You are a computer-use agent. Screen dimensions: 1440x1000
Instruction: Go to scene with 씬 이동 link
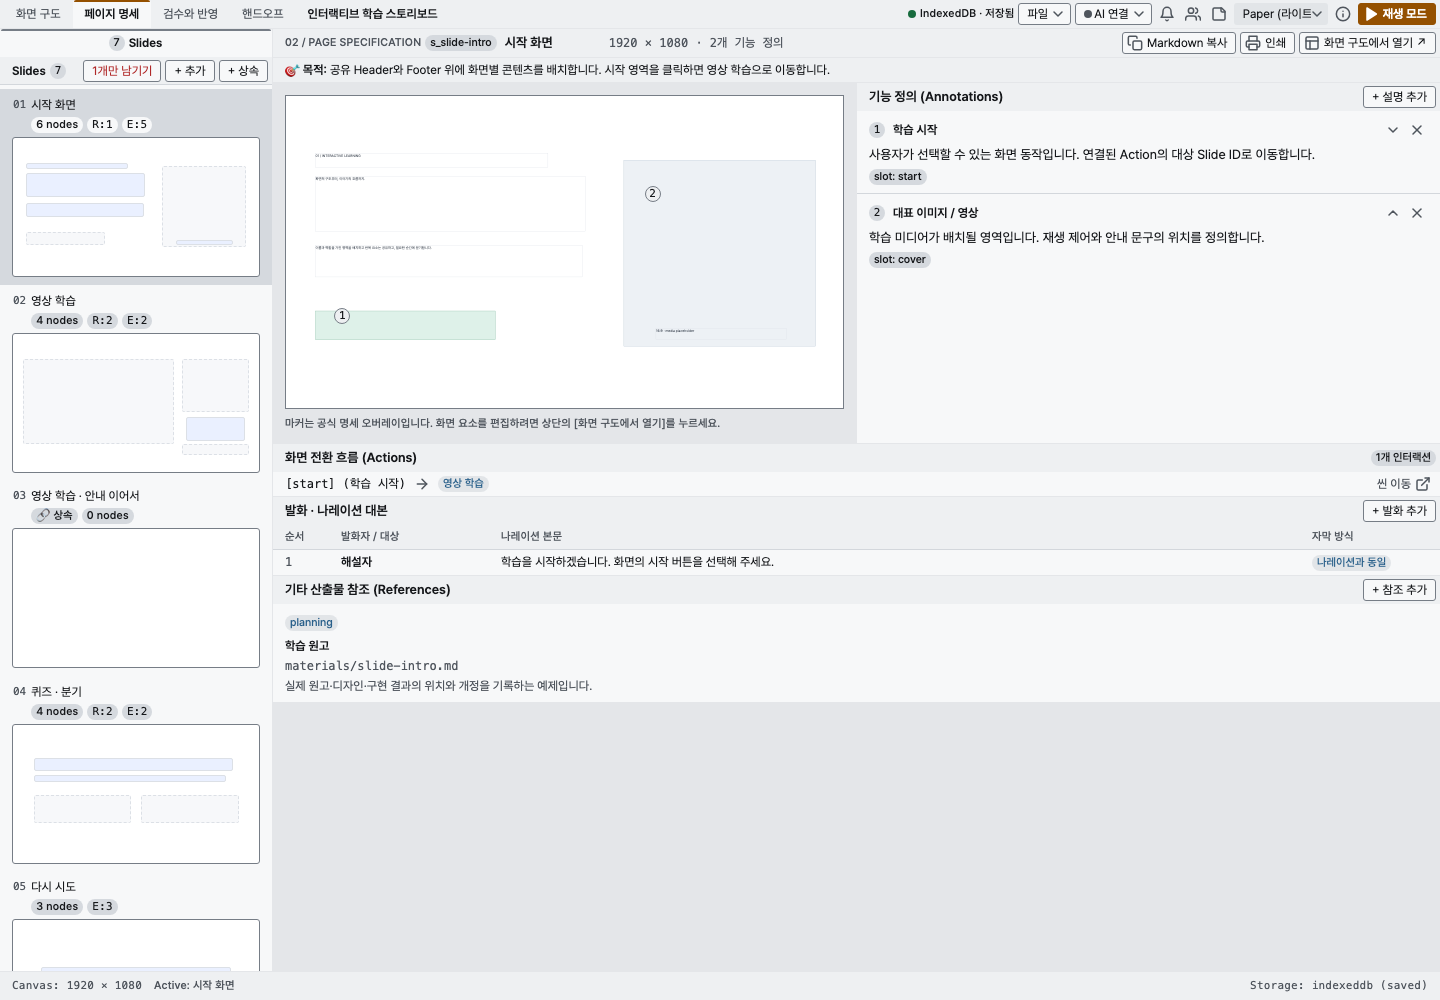pos(1403,484)
